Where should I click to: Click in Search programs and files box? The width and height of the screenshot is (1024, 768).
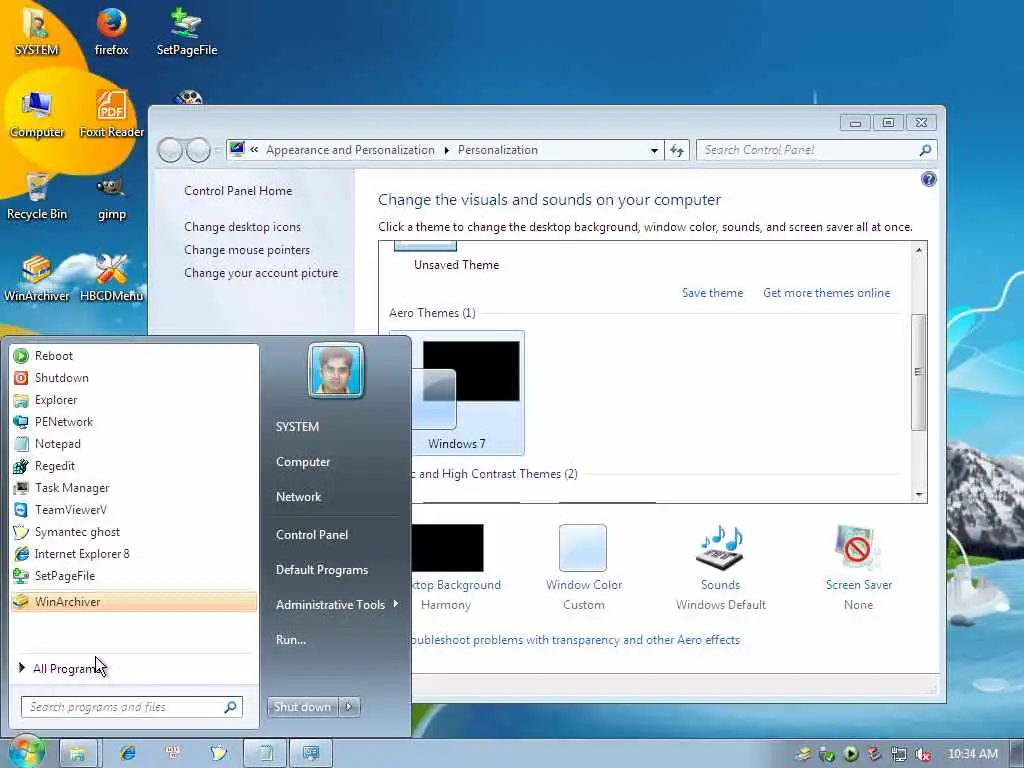click(x=124, y=707)
